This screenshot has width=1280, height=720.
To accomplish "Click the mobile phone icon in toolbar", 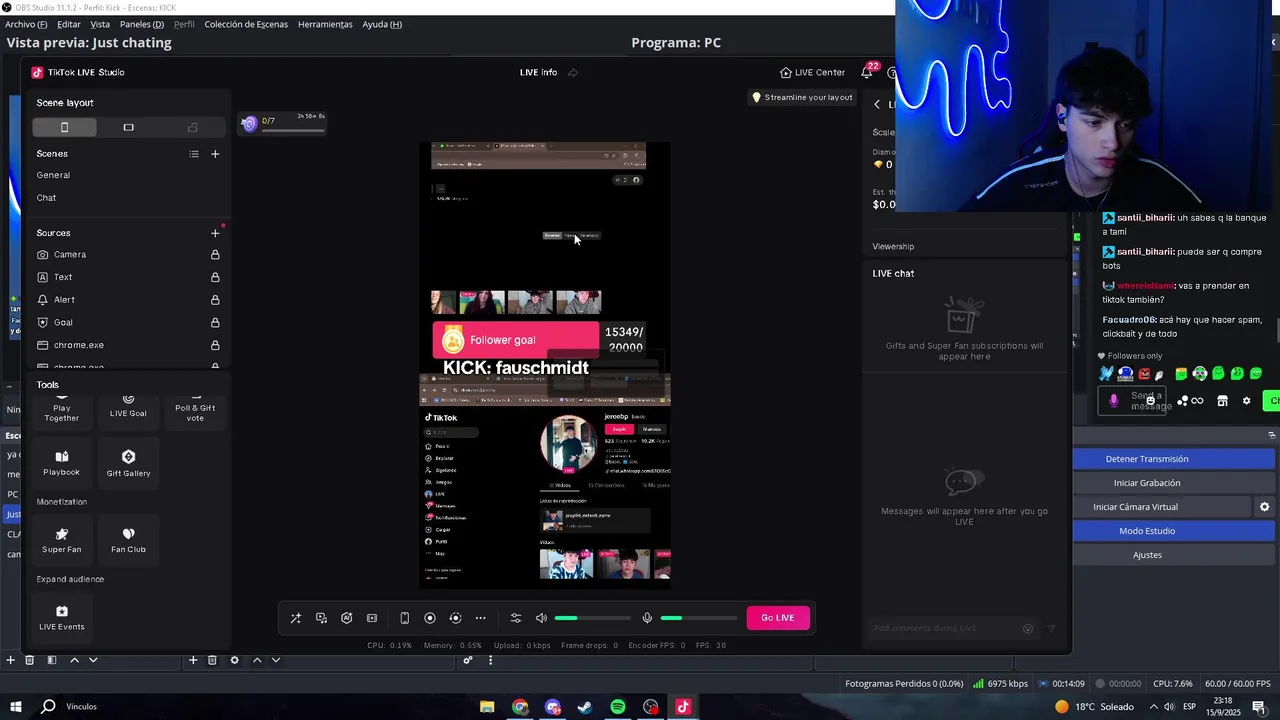I will tap(404, 618).
